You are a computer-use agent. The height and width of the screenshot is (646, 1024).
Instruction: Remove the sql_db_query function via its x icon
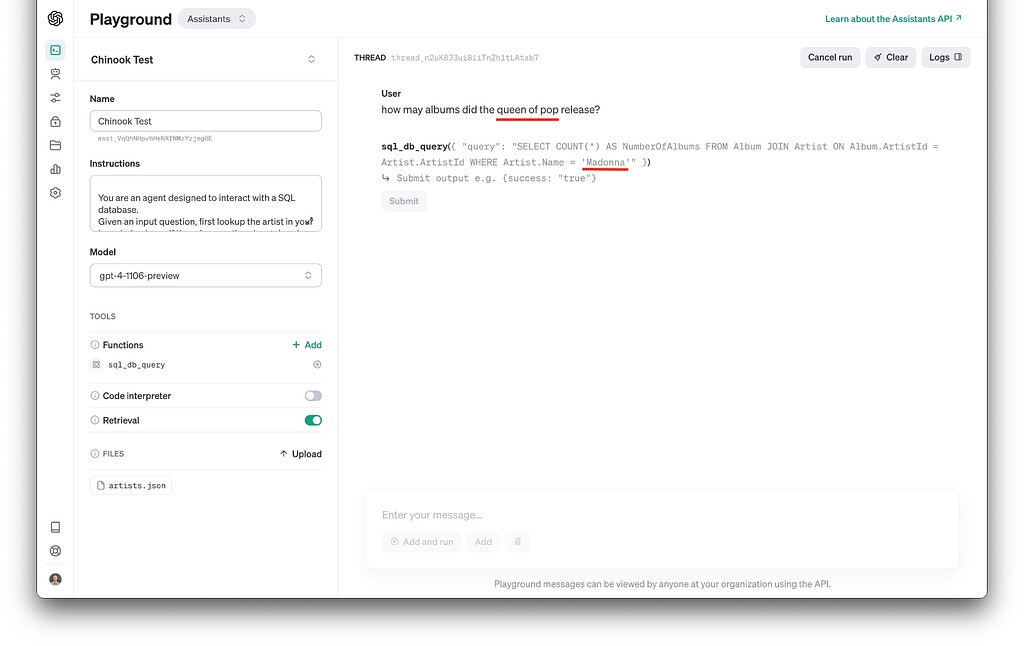pyautogui.click(x=317, y=364)
